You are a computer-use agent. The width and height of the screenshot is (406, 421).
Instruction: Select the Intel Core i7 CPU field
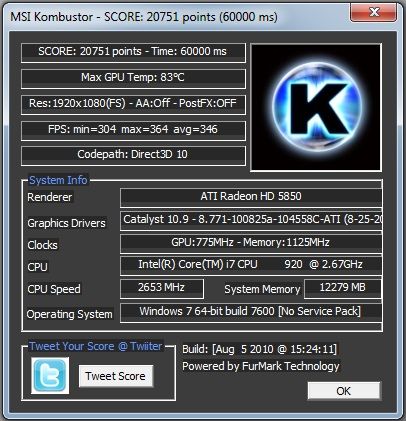[x=251, y=266]
